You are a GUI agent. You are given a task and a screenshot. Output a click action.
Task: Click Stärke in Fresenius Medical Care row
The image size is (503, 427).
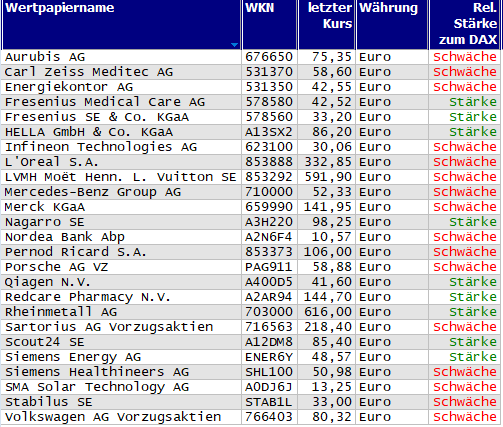pyautogui.click(x=473, y=102)
